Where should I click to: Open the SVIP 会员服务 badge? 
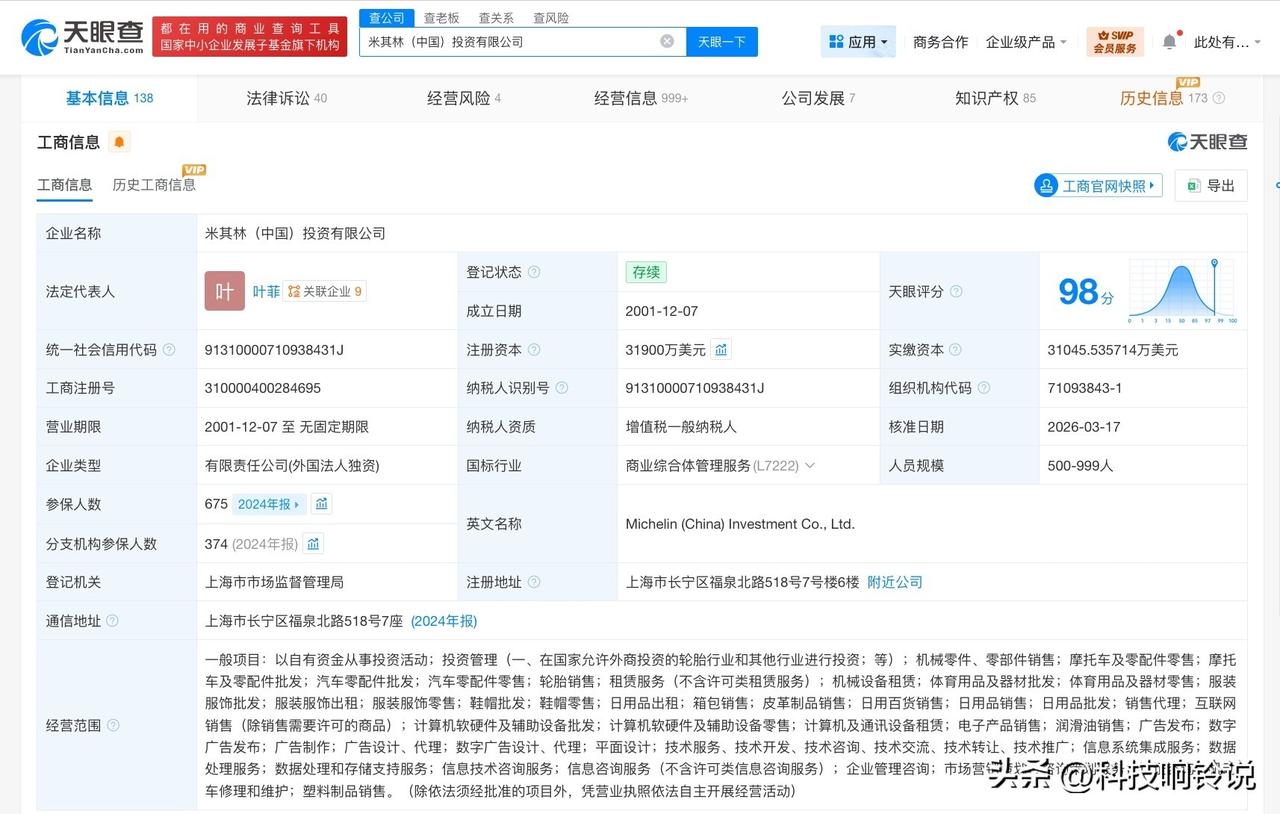point(1115,42)
